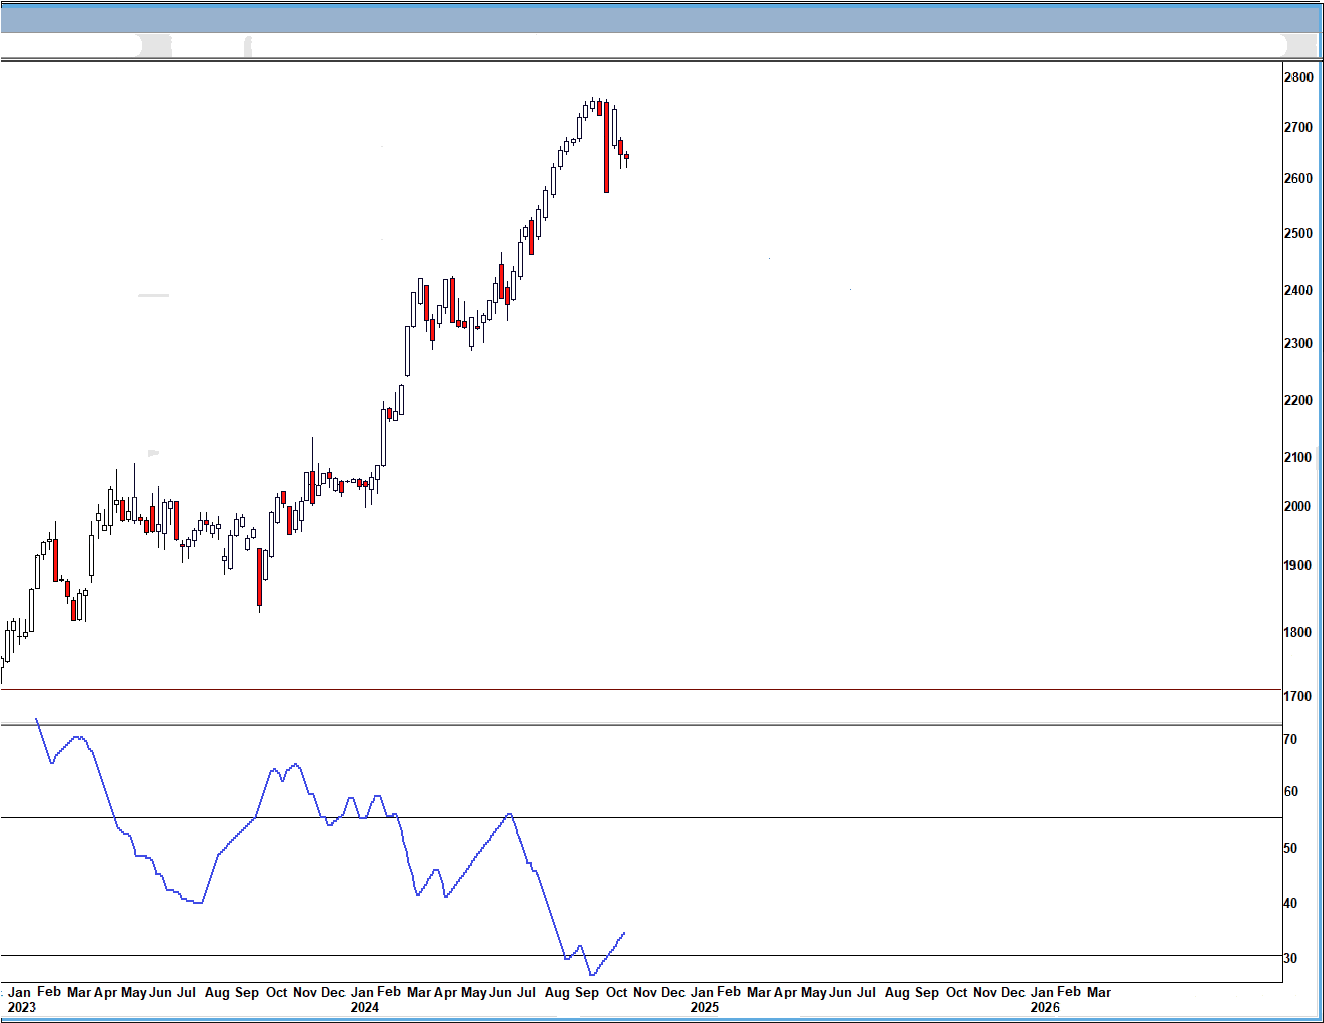Select the last candlestick on the price chart

click(626, 156)
